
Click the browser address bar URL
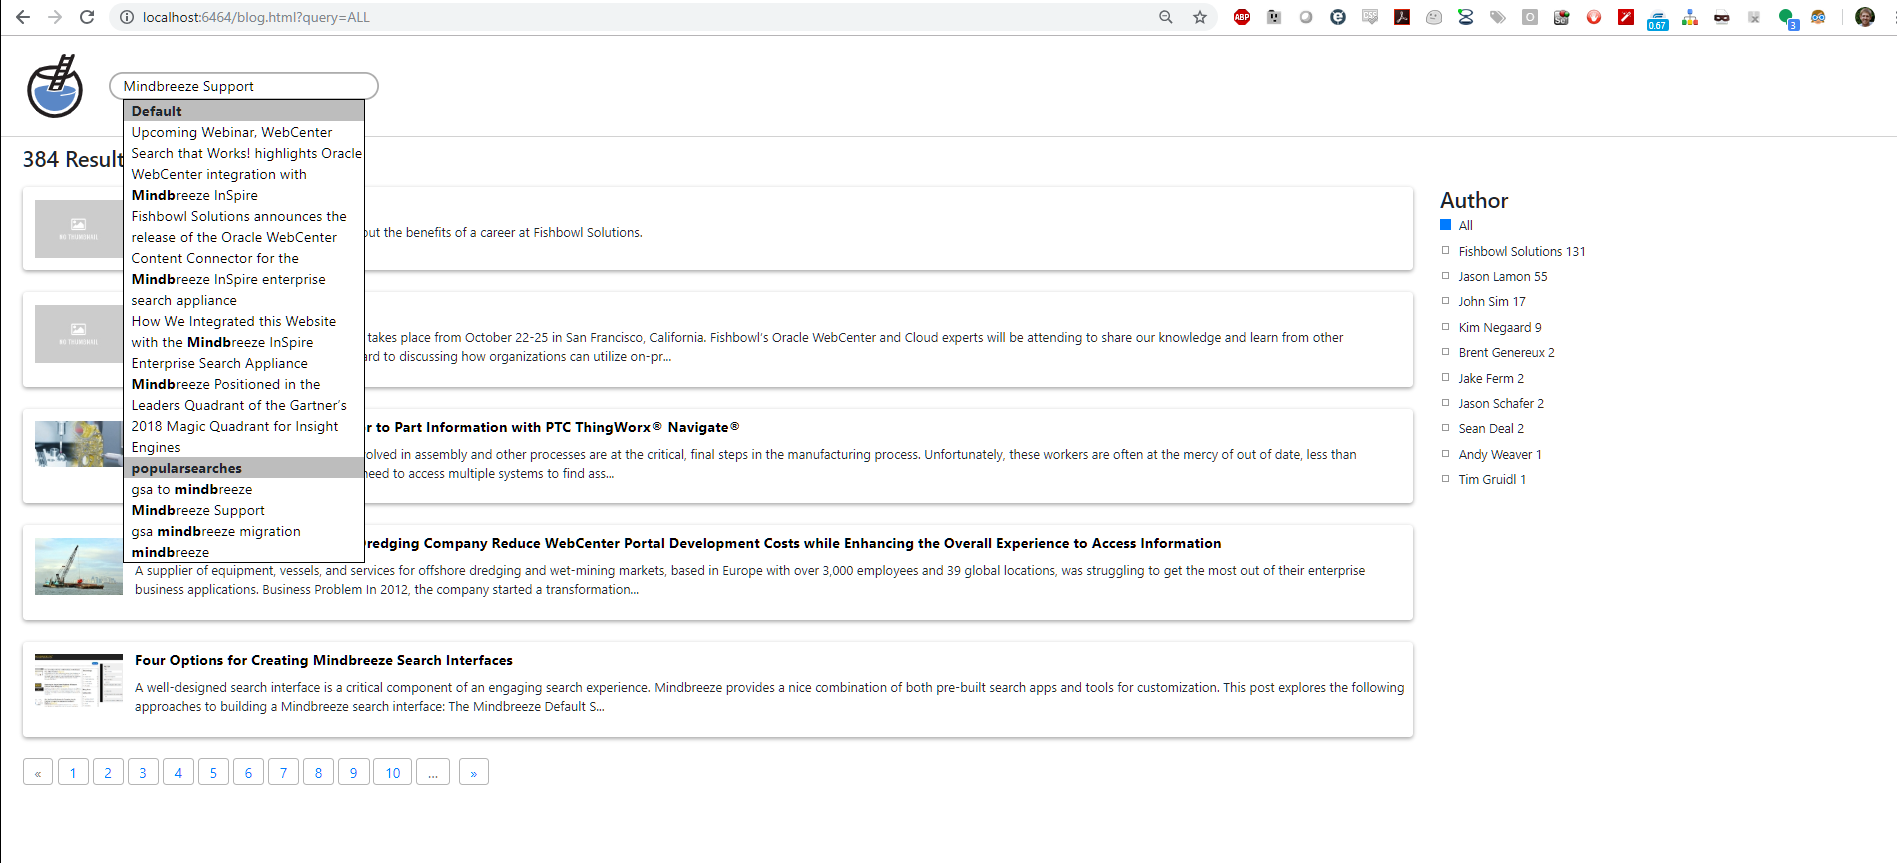[x=256, y=17]
